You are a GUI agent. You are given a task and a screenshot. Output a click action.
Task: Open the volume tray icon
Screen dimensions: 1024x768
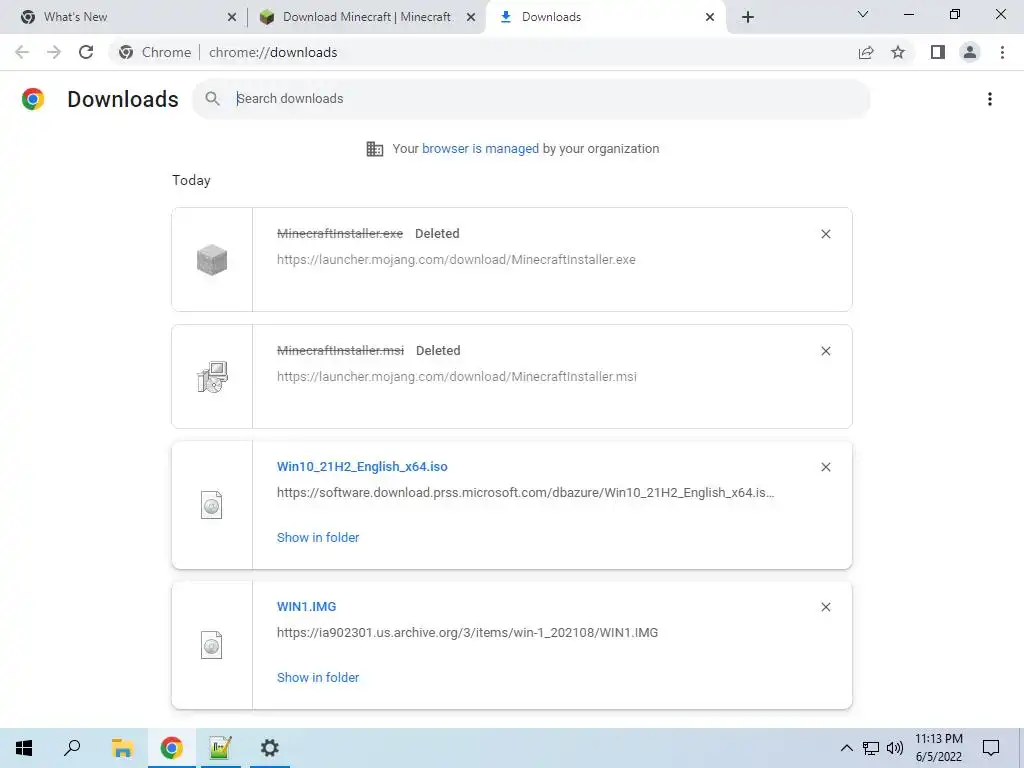coord(895,748)
